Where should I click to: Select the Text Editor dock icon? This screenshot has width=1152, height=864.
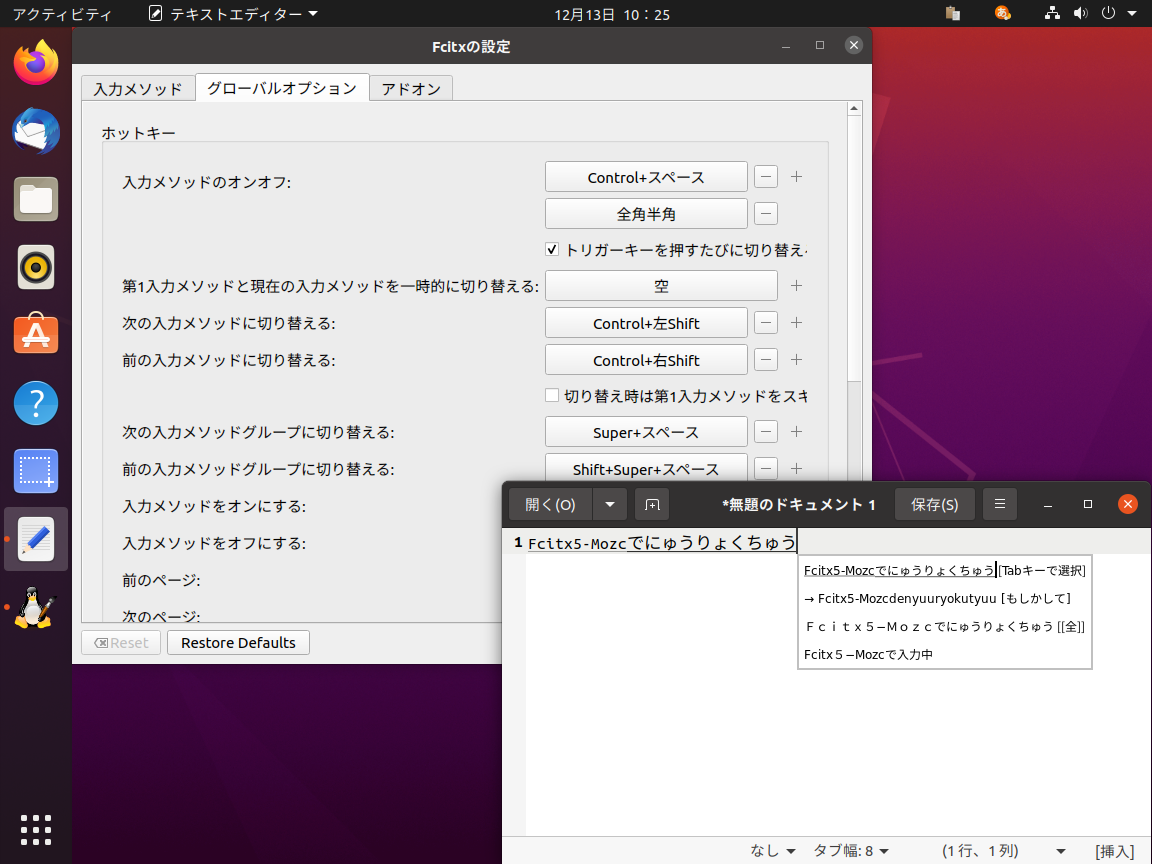click(x=36, y=539)
